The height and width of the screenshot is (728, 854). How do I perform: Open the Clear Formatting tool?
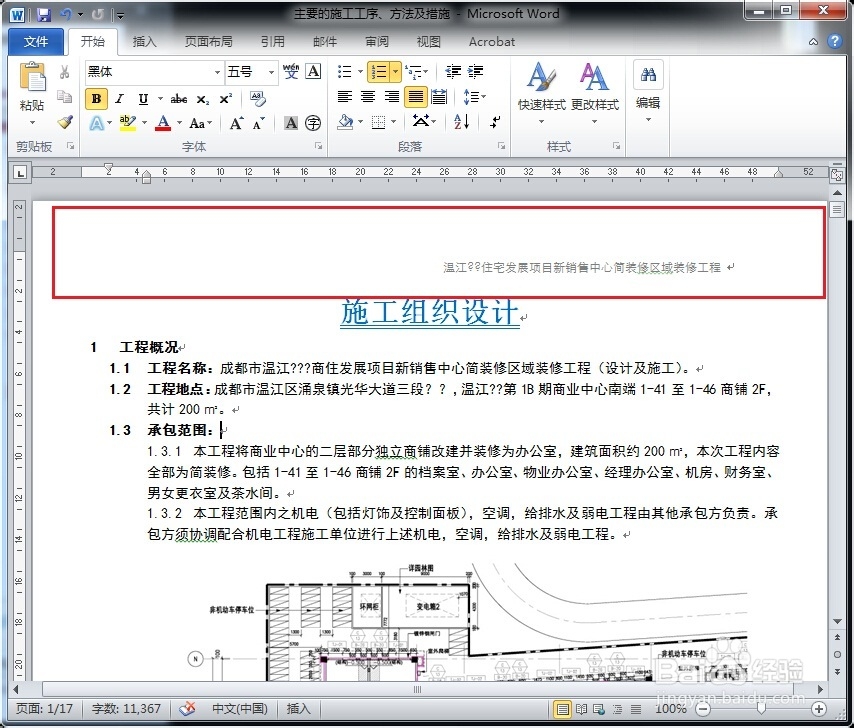click(256, 98)
